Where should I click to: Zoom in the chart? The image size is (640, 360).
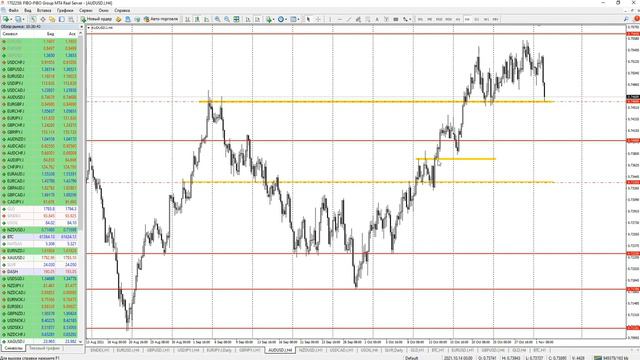coord(218,19)
